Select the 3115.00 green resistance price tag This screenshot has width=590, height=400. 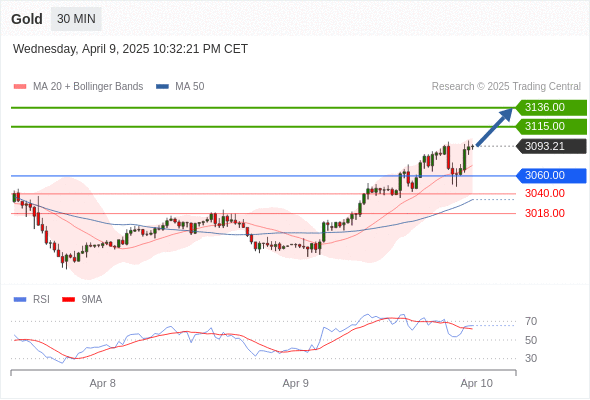(x=551, y=126)
